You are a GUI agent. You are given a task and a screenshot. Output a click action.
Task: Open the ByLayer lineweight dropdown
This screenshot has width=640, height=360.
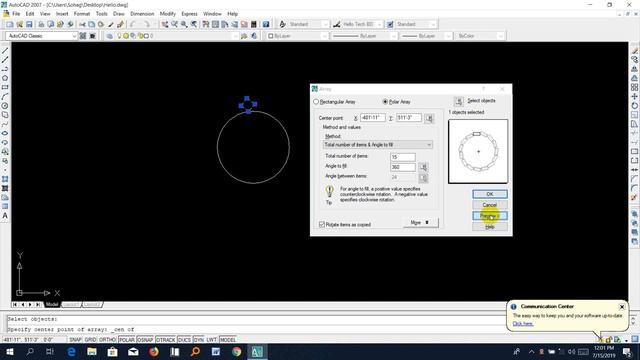[426, 36]
